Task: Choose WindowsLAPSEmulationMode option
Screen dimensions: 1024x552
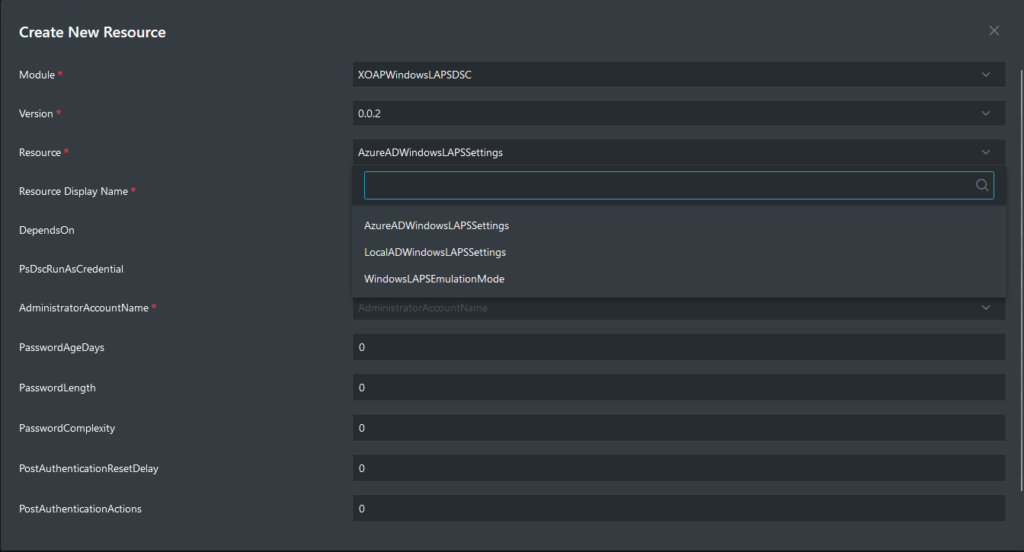Action: point(434,279)
